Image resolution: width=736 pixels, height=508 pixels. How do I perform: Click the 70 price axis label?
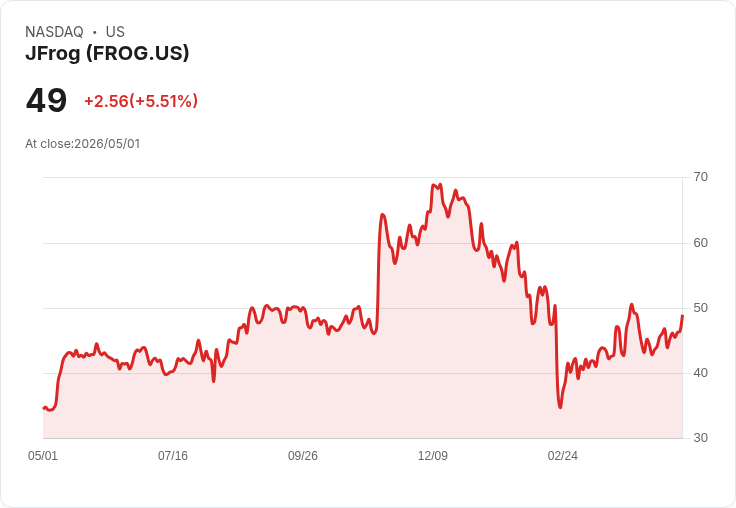coord(700,177)
